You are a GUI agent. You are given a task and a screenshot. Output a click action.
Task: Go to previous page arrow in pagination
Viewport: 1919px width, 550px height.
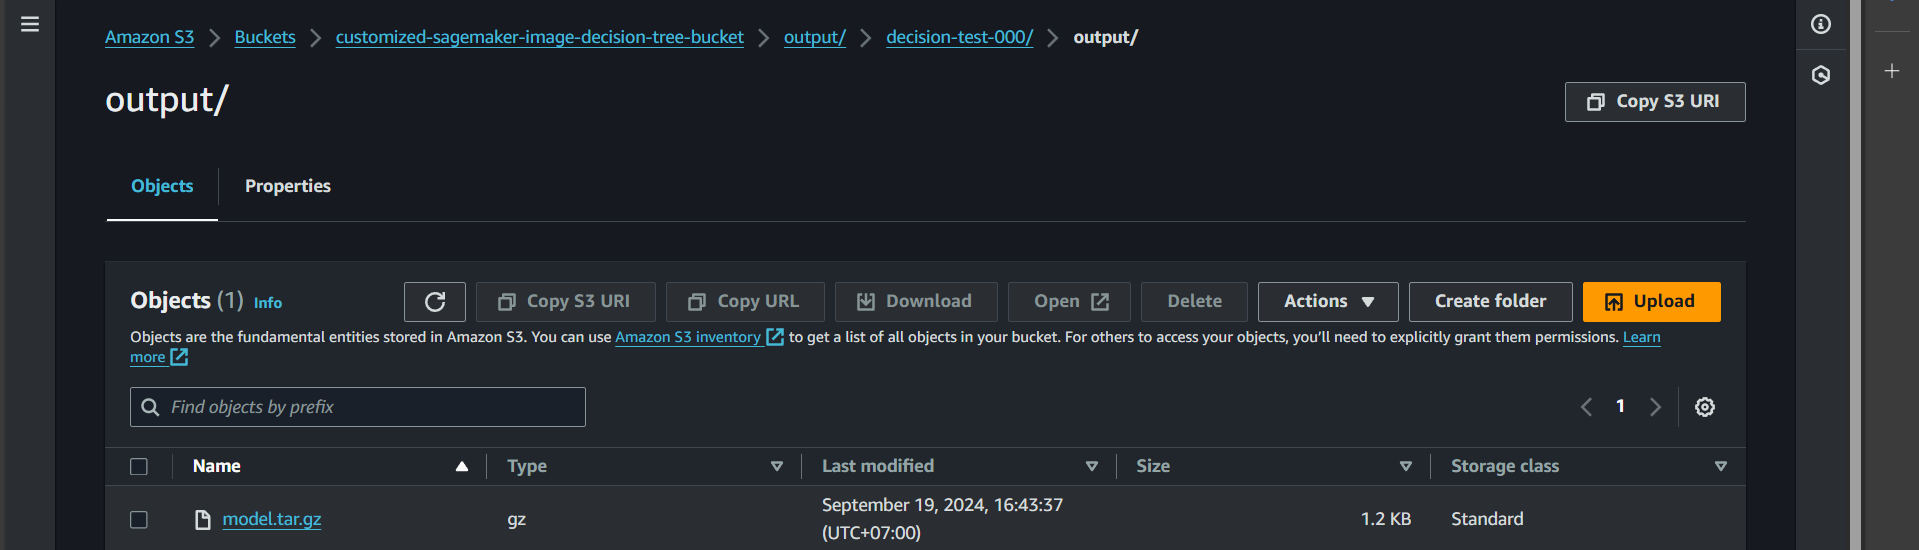[x=1586, y=407]
